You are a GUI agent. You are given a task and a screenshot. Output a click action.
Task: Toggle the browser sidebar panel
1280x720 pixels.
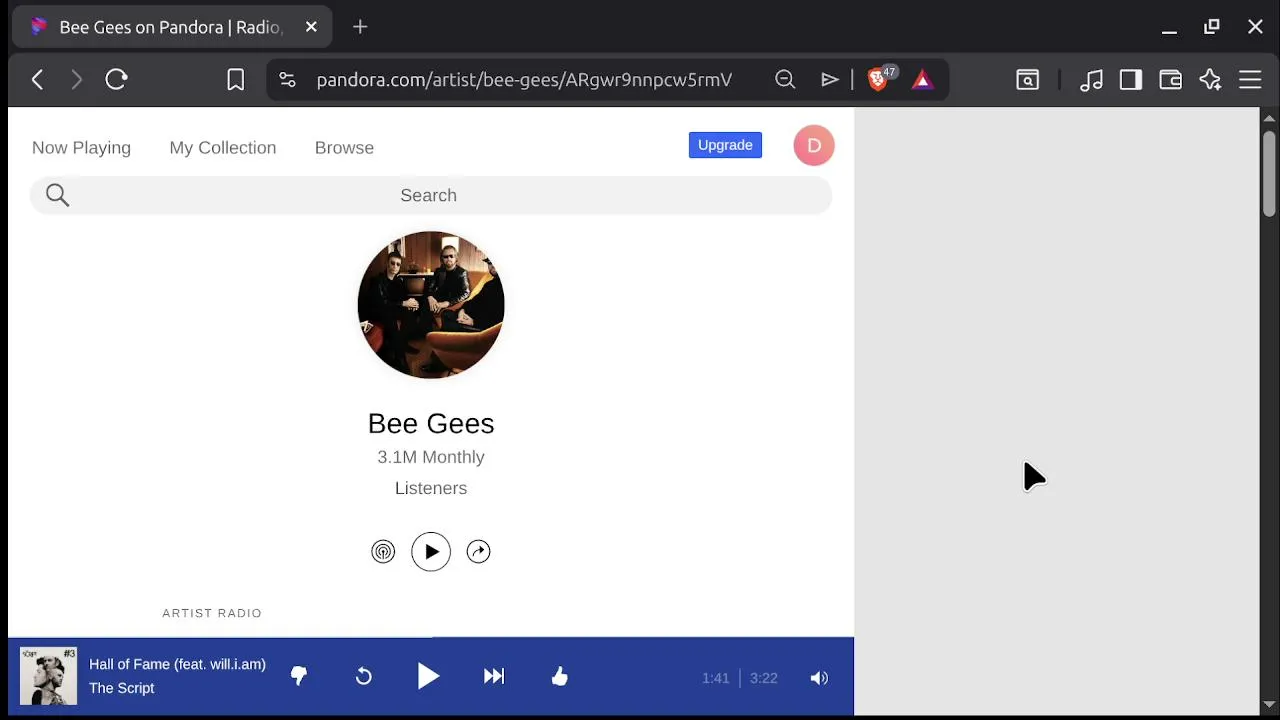tap(1131, 80)
